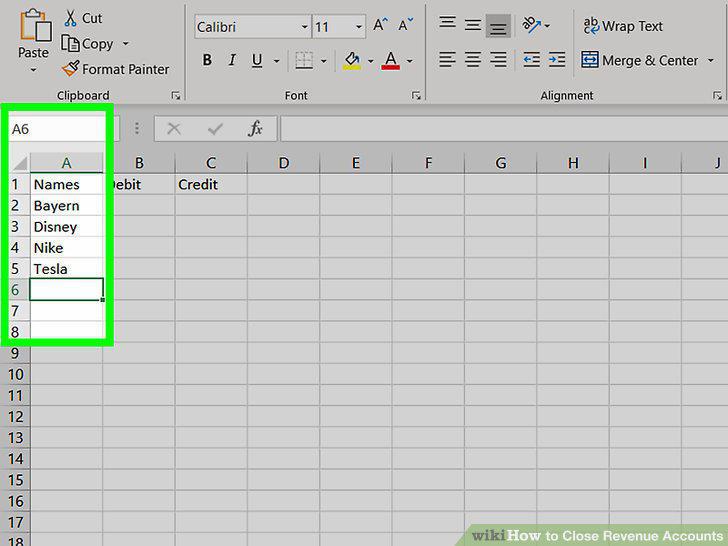Select cell containing Bayern
The width and height of the screenshot is (728, 546).
66,206
